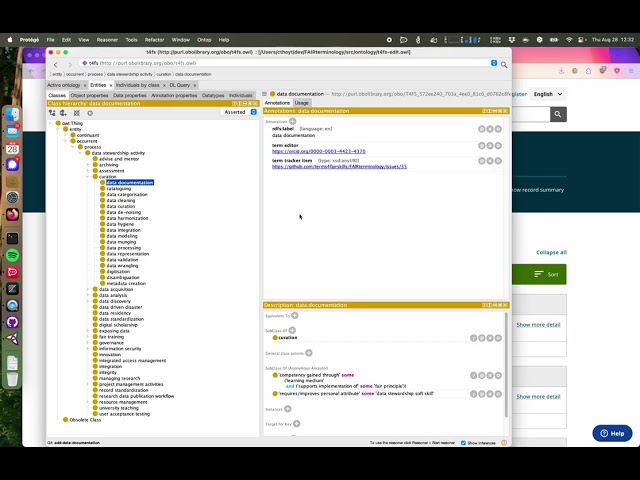Screen dimensions: 640x480
Task: Click the blue Help button
Action: [x=612, y=433]
